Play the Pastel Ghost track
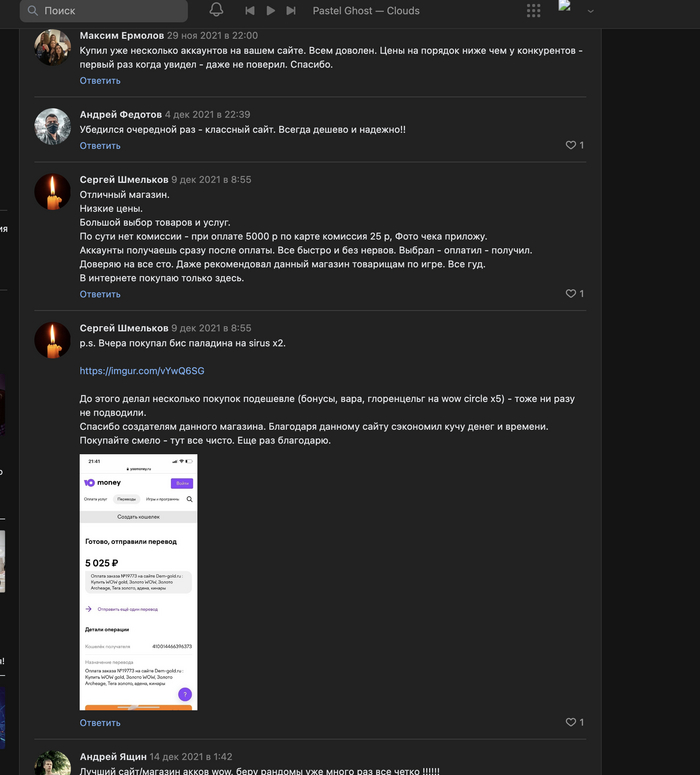 (270, 10)
